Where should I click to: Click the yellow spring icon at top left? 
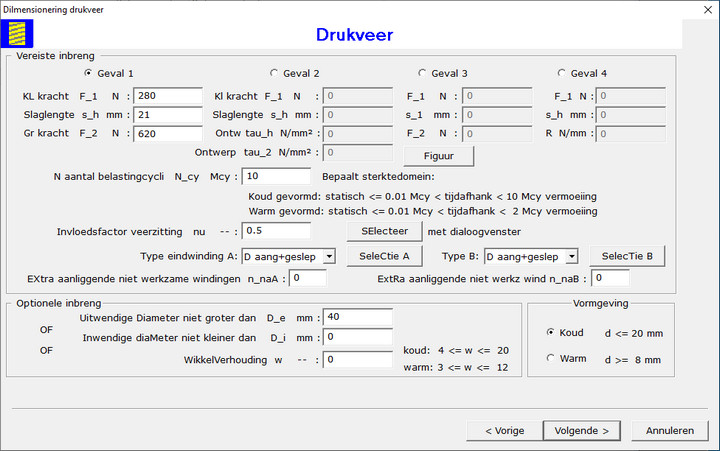point(17,34)
